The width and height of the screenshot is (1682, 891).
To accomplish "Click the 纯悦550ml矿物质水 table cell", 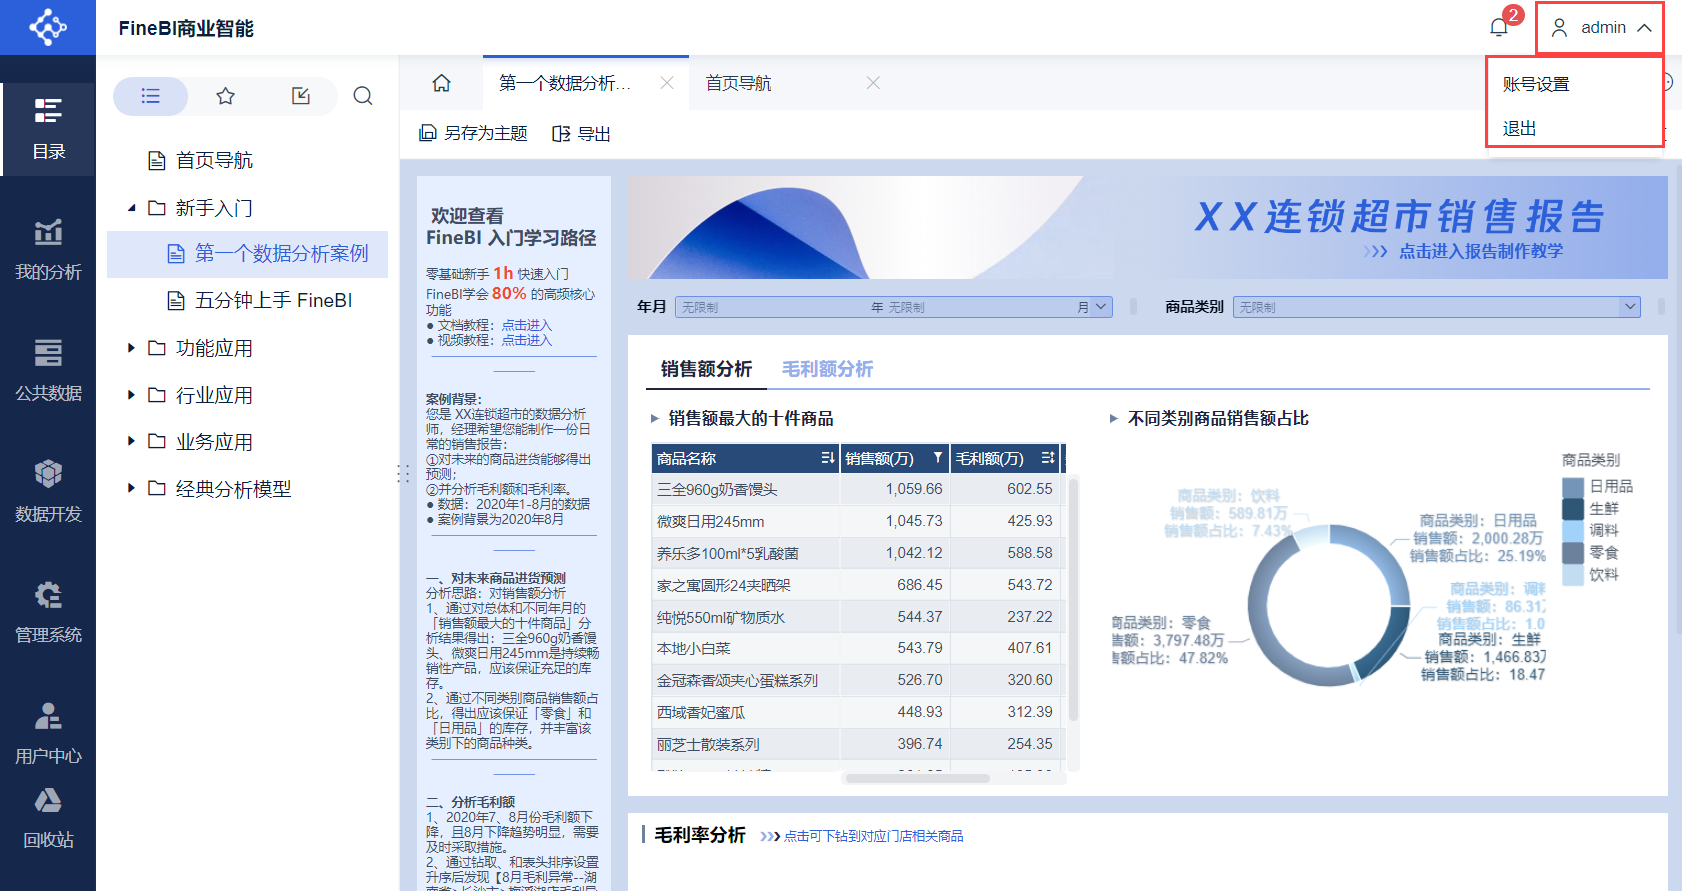I will tap(745, 617).
